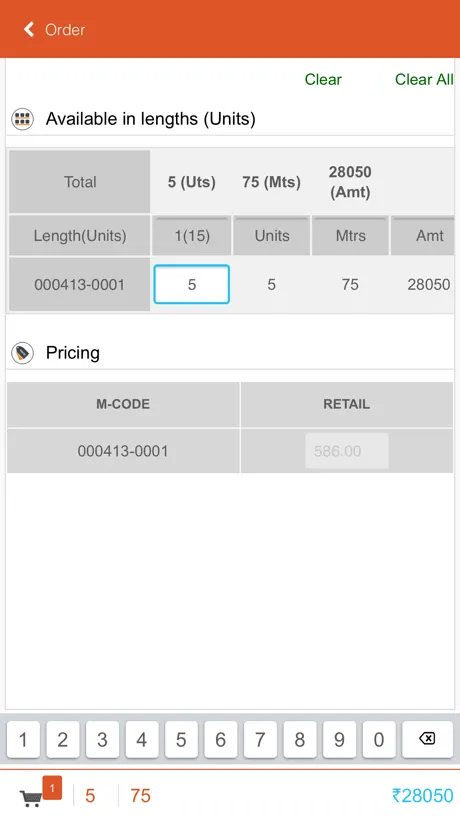
Task: Tap keypad digit 2
Action: tap(63, 739)
